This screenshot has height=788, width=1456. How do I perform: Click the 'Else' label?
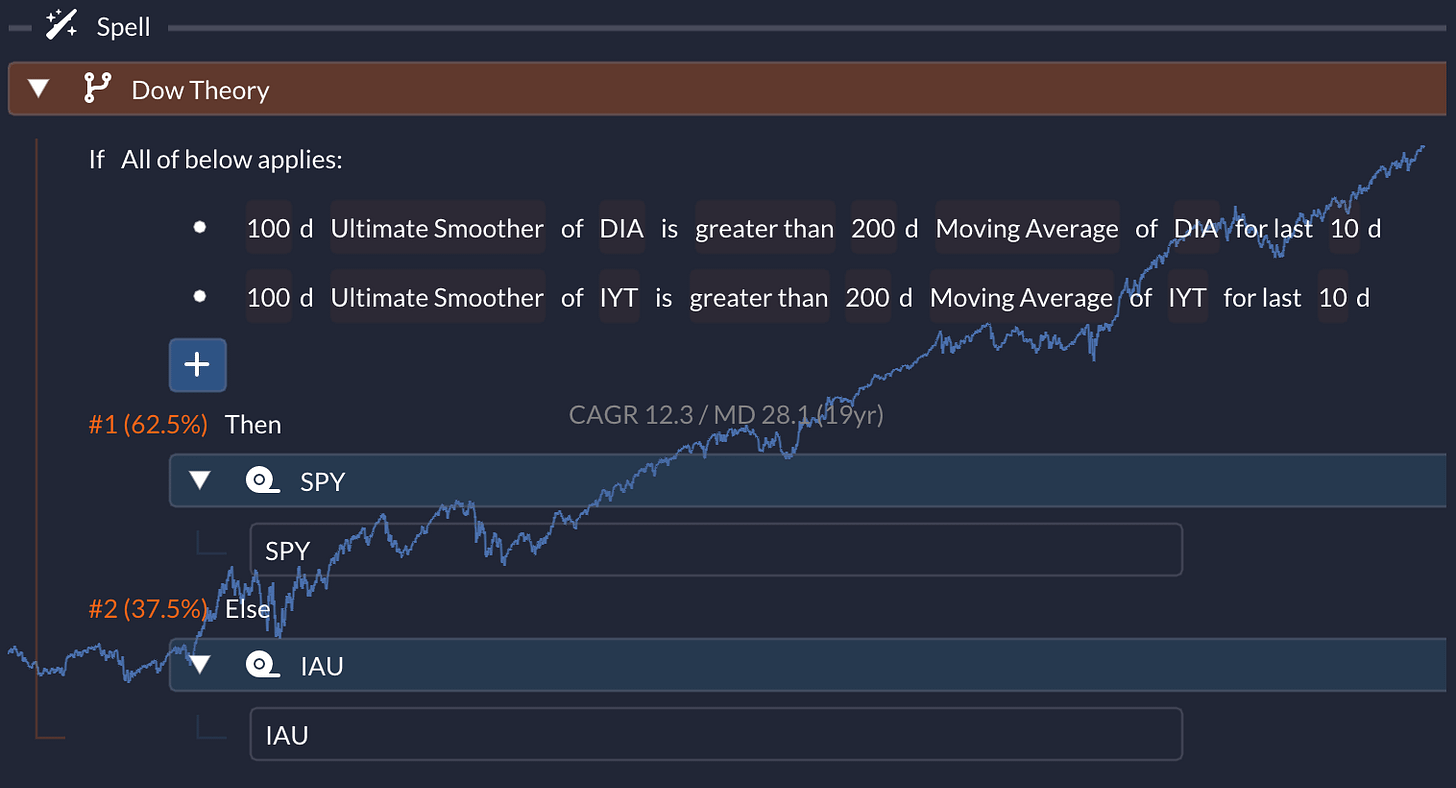248,608
